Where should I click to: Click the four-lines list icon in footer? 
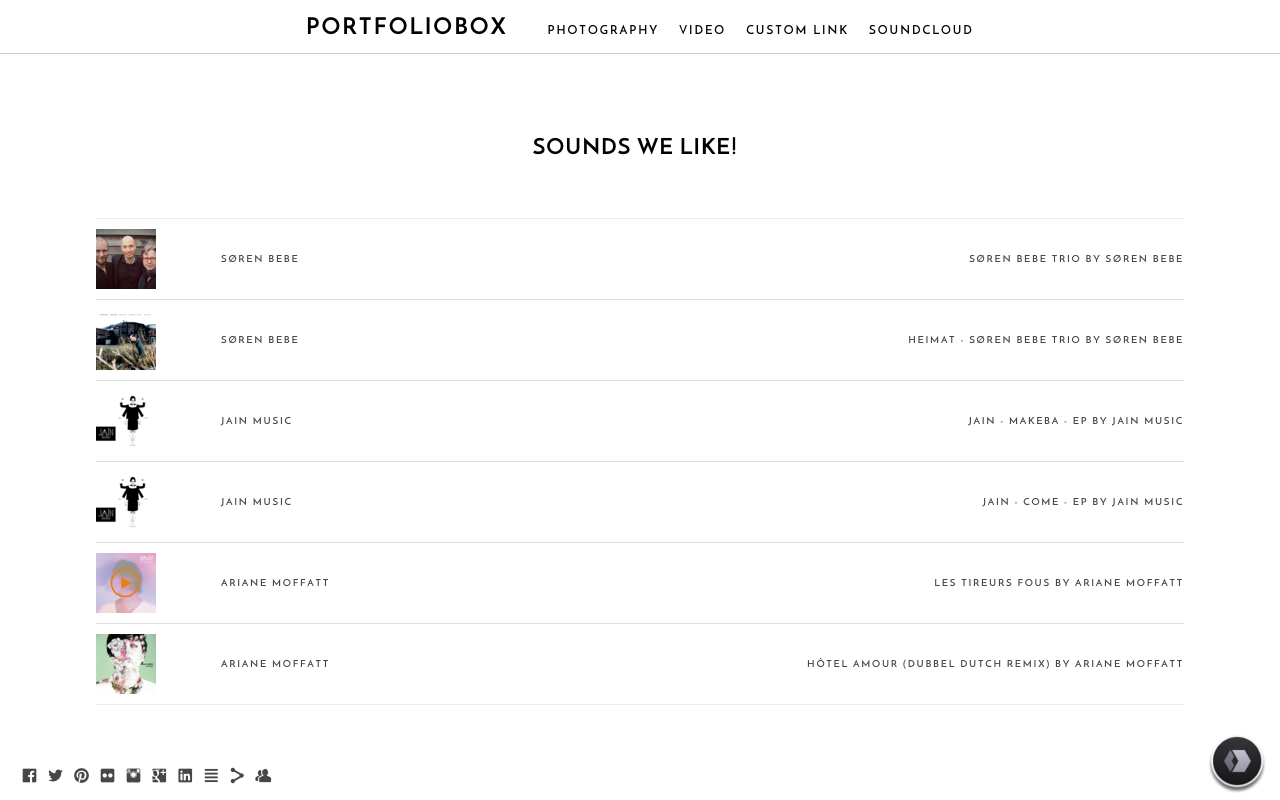[x=211, y=776]
